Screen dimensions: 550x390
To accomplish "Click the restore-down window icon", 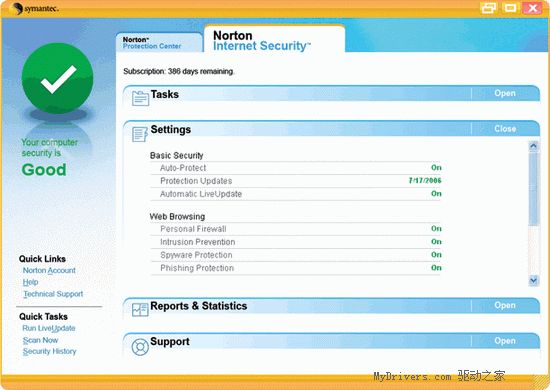I will coord(489,8).
